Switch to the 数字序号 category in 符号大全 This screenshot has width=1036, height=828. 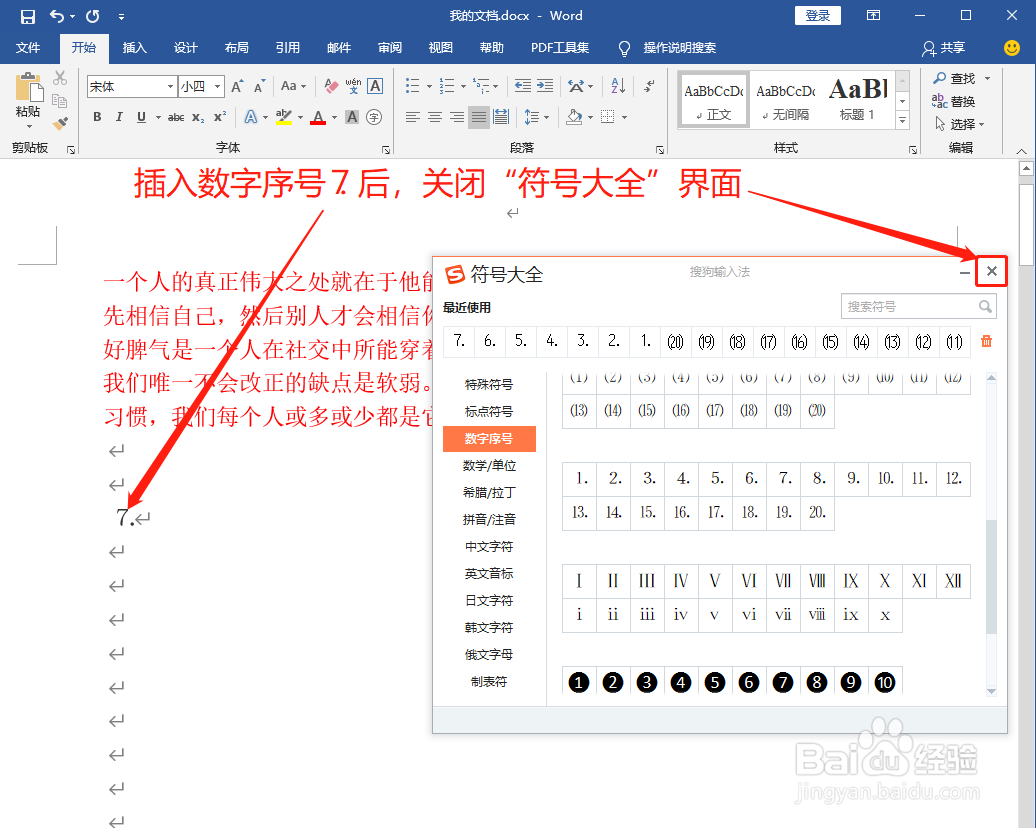pyautogui.click(x=489, y=438)
